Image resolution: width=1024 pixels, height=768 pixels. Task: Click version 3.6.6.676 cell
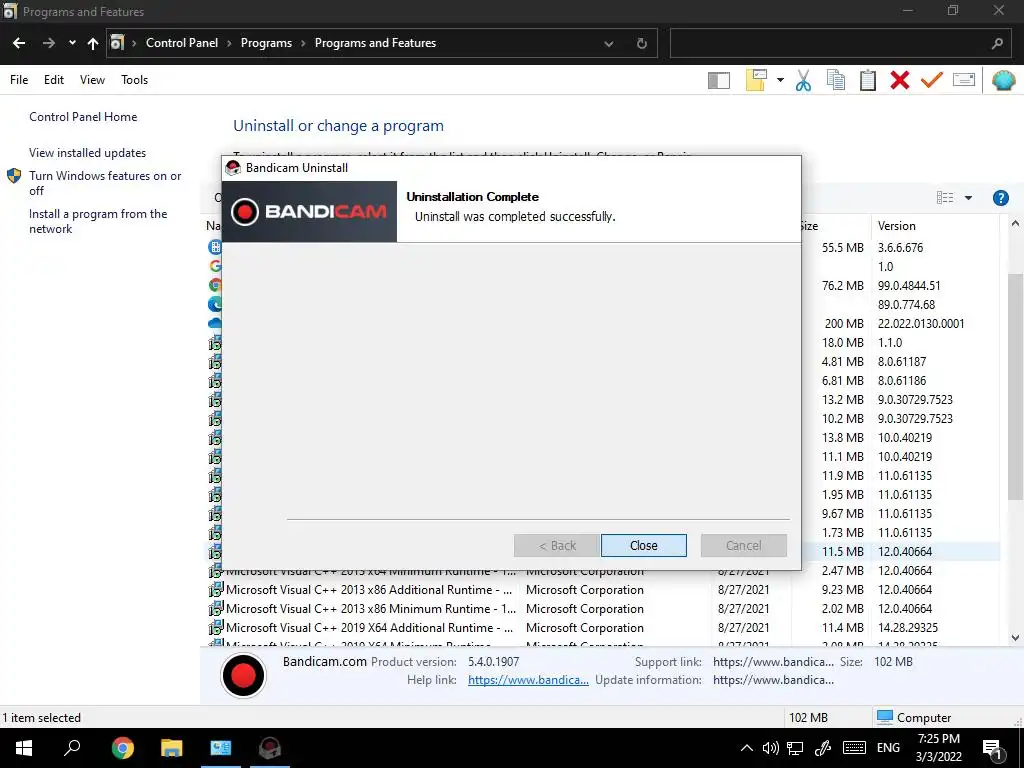pos(901,248)
